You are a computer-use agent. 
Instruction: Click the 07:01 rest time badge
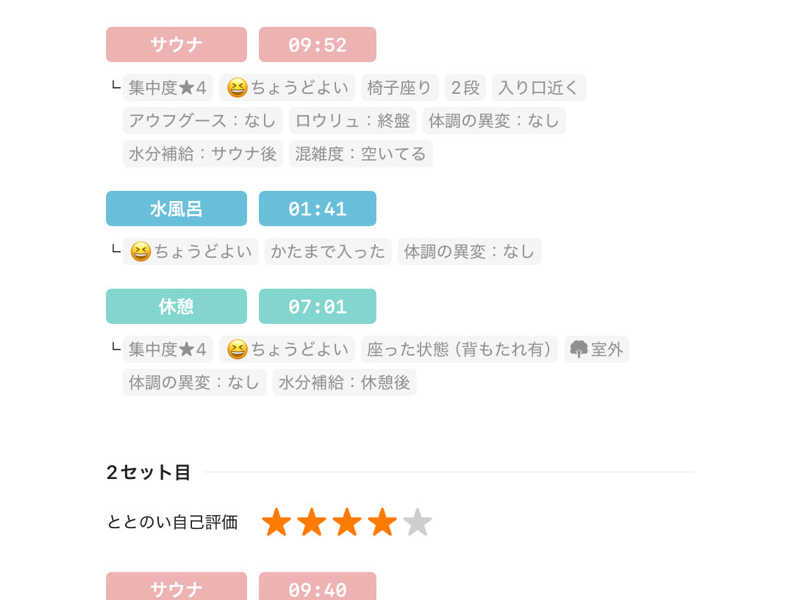[317, 307]
